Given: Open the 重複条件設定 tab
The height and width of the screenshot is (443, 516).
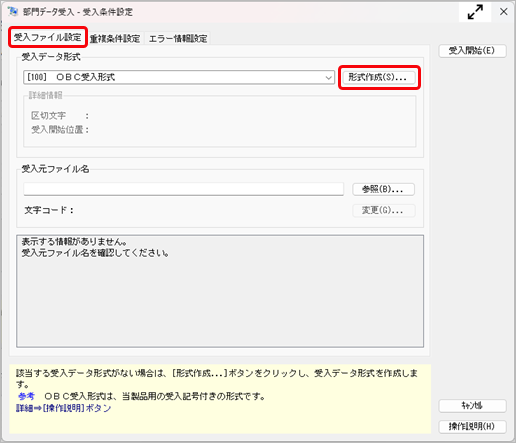Looking at the screenshot, I should [x=115, y=39].
